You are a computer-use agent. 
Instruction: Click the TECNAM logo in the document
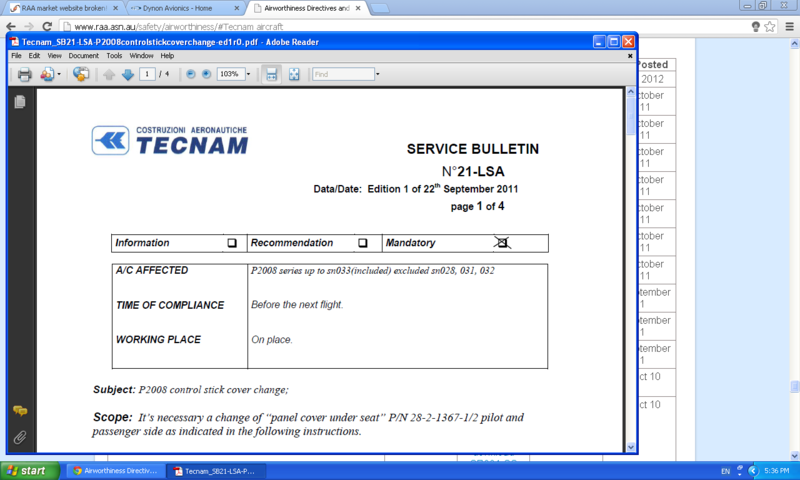(x=169, y=140)
